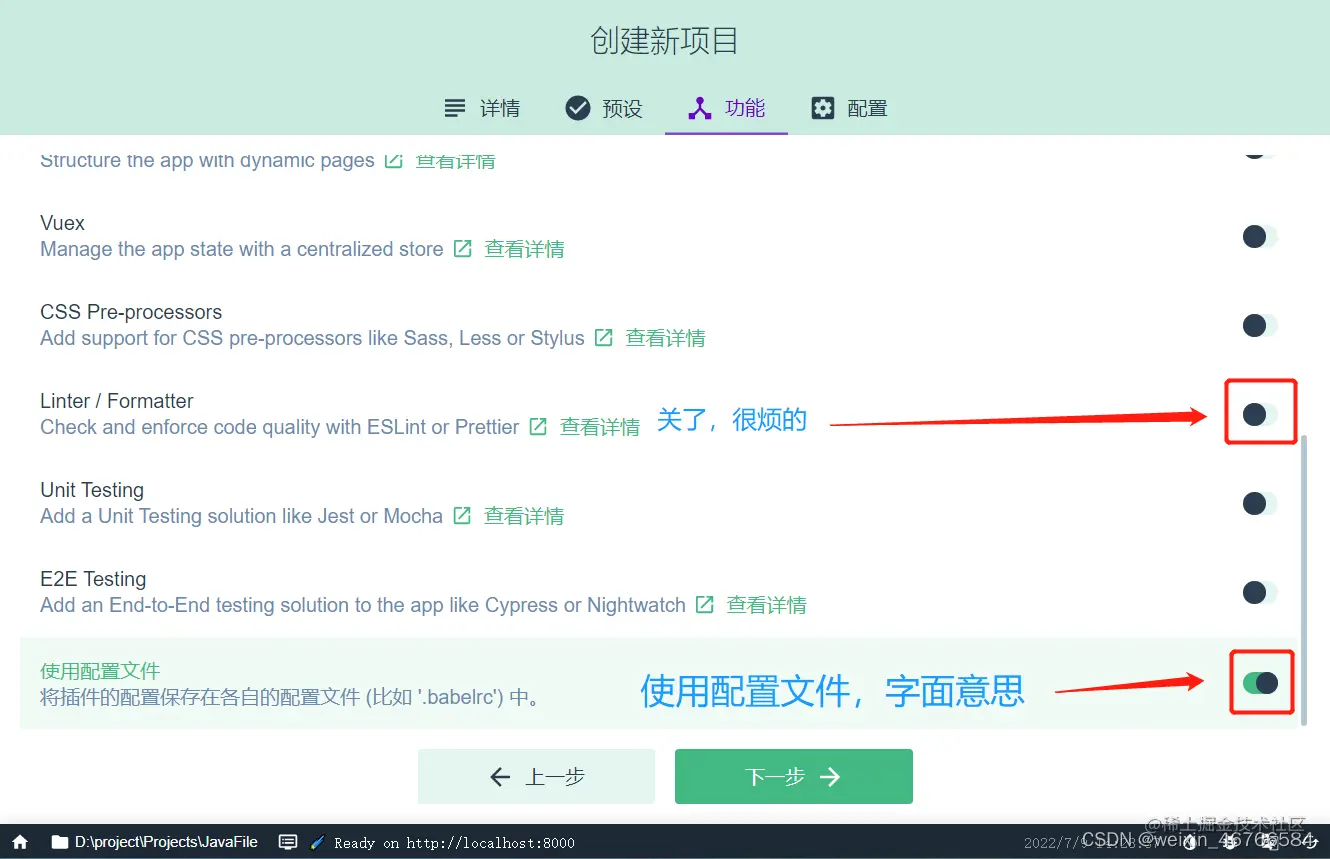Disable the 使用配置文件 toggle
Image resolution: width=1330 pixels, height=859 pixels.
(x=1261, y=683)
